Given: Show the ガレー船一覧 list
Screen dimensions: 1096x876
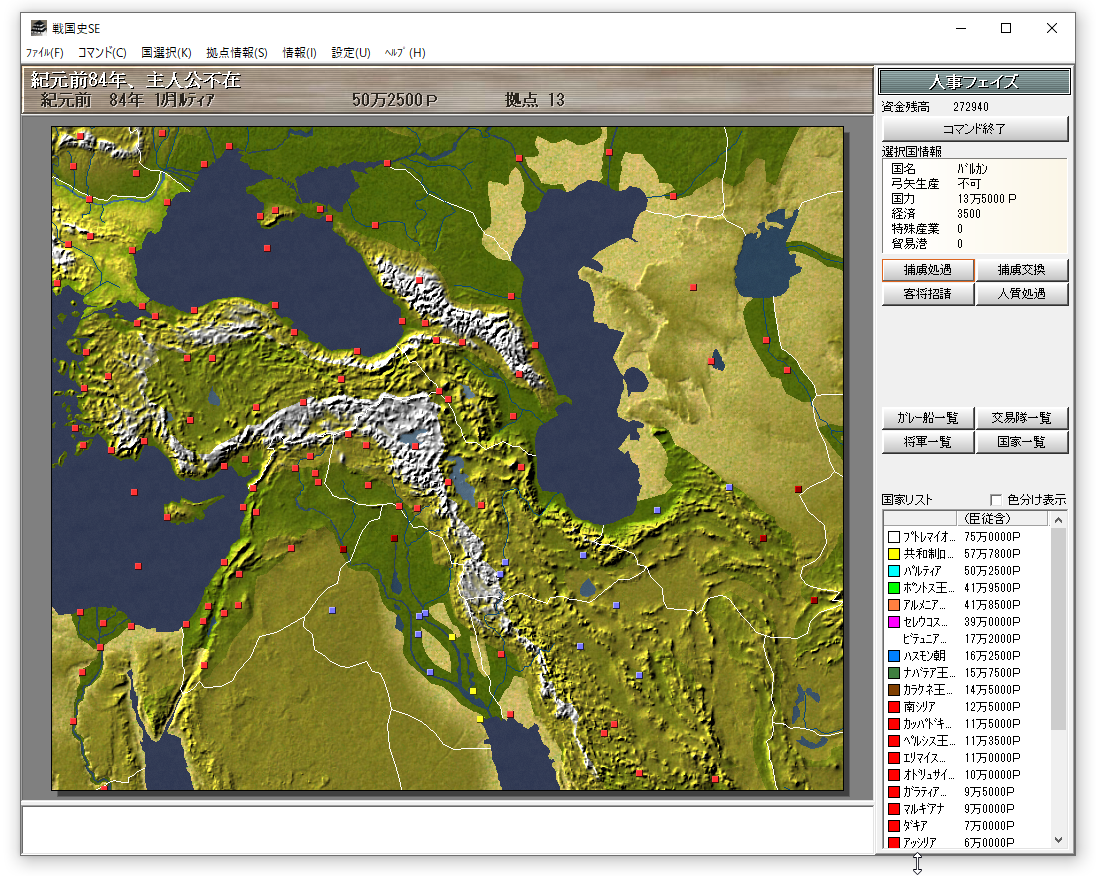Looking at the screenshot, I should click(x=927, y=418).
